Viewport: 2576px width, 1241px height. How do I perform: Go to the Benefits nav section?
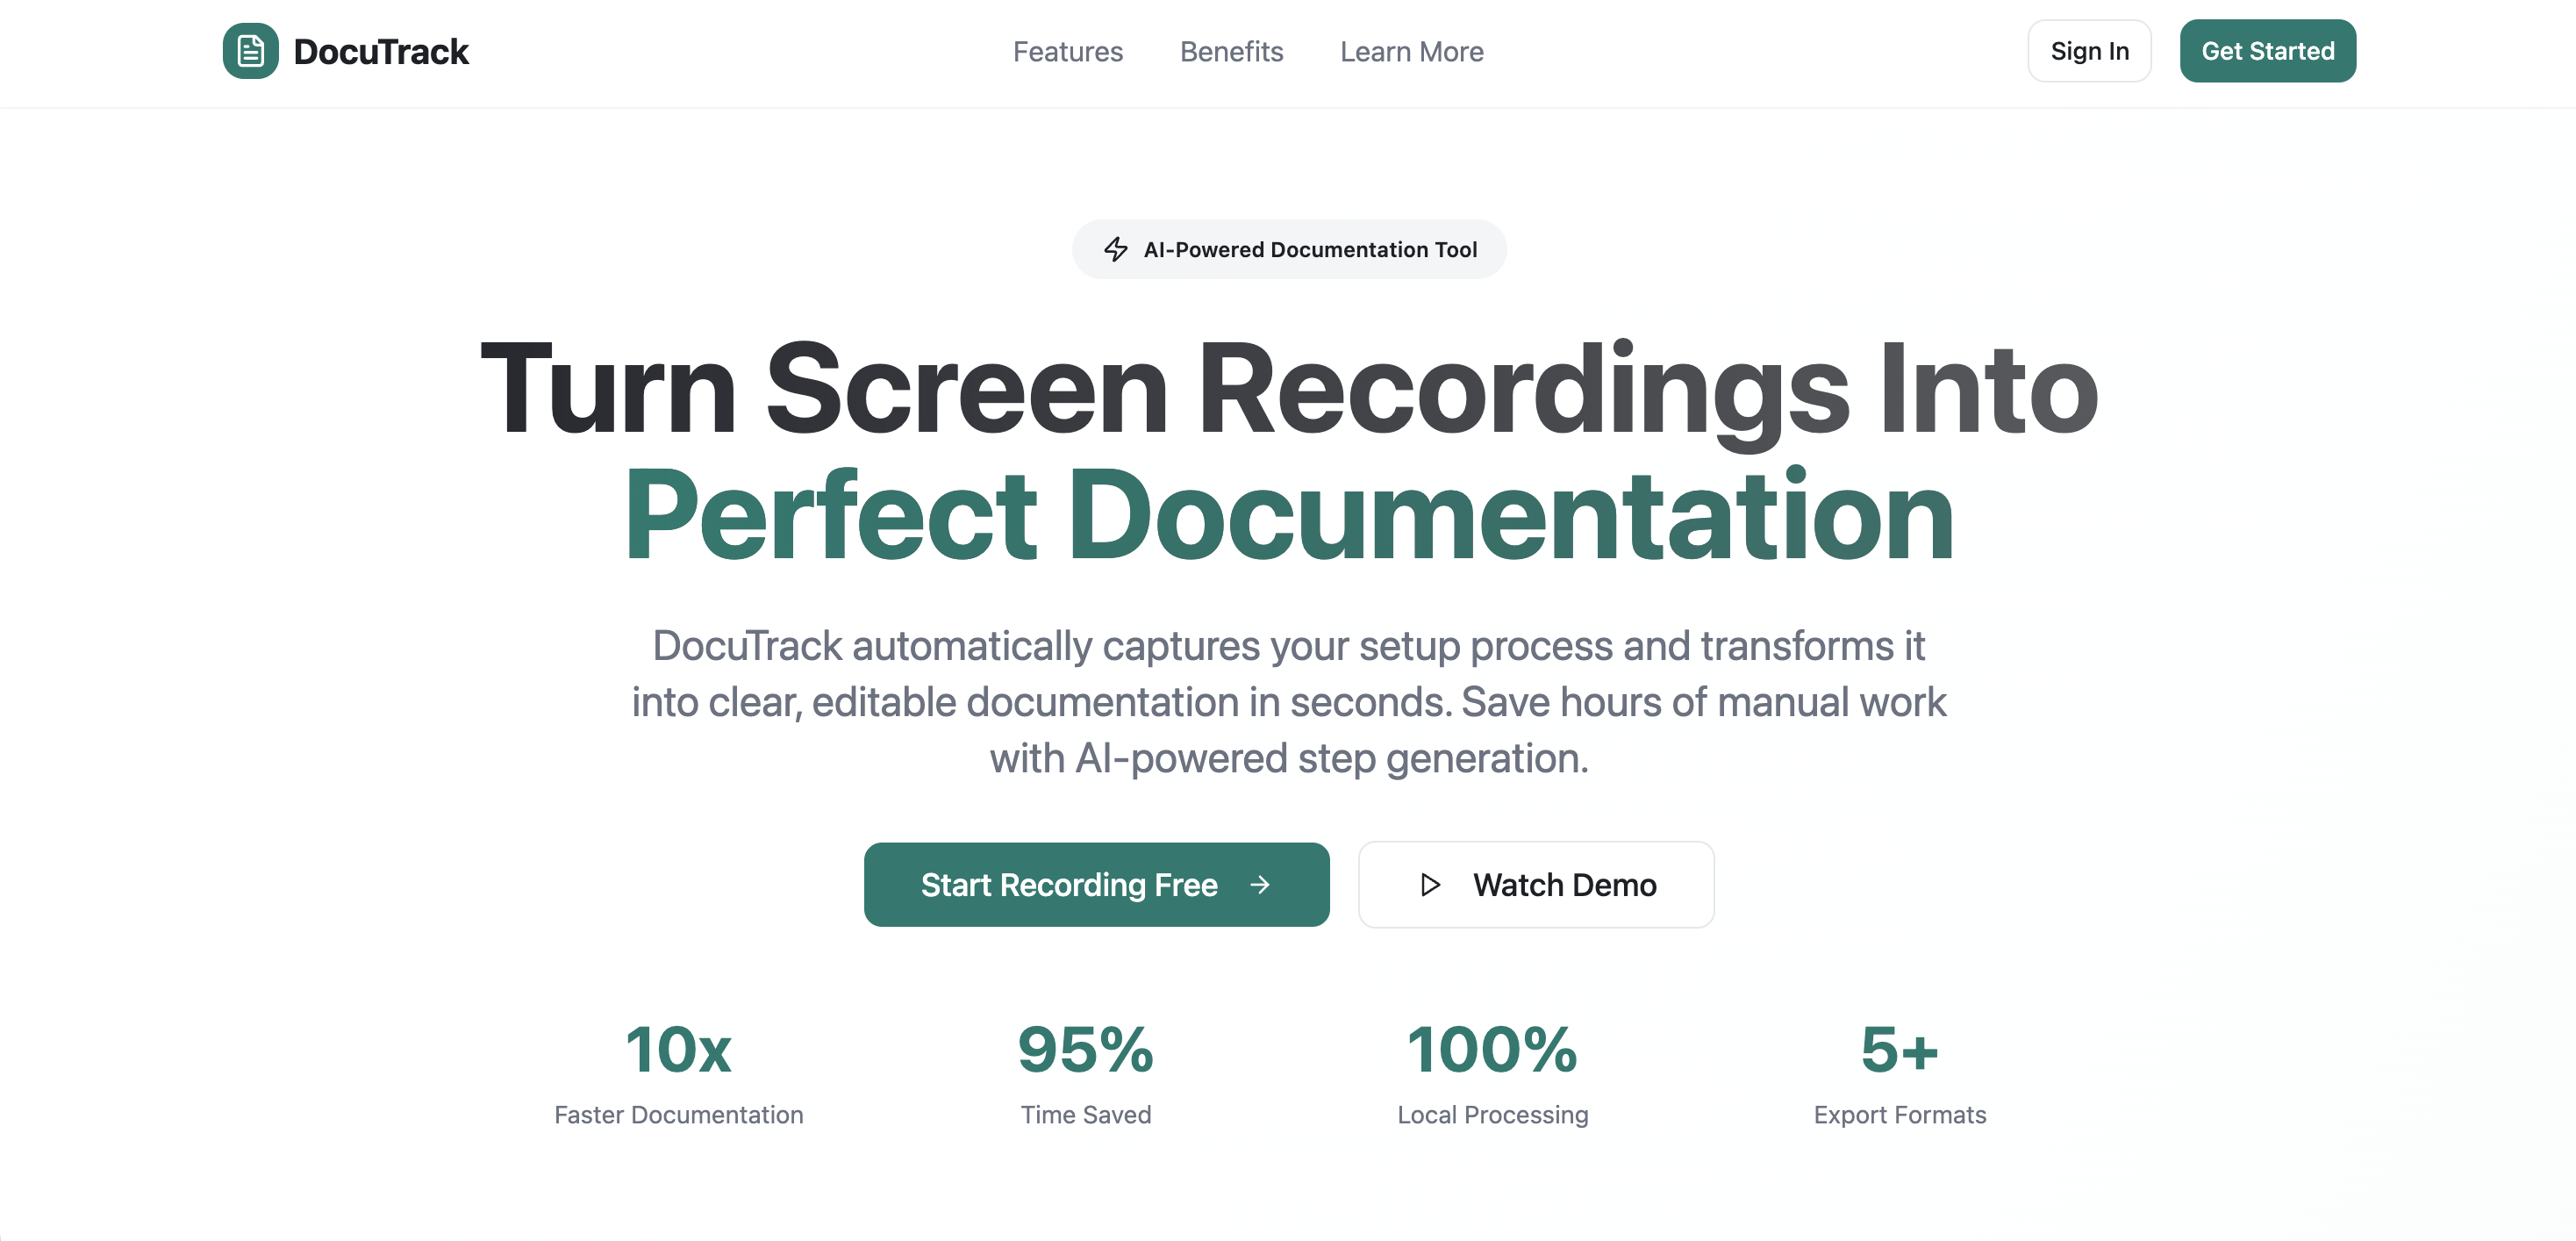1231,52
